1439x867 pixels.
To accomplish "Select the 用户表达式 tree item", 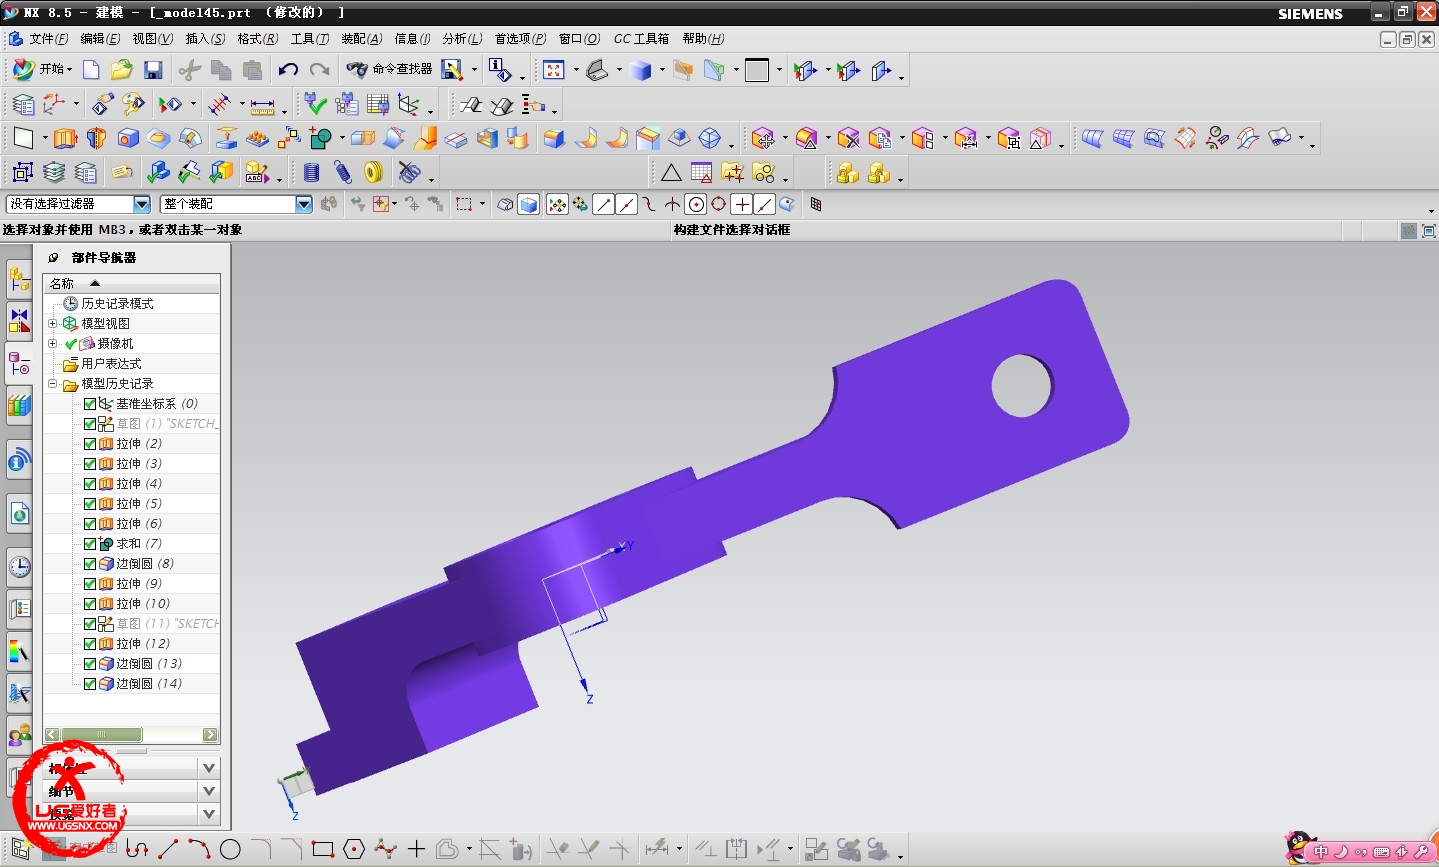I will point(111,364).
